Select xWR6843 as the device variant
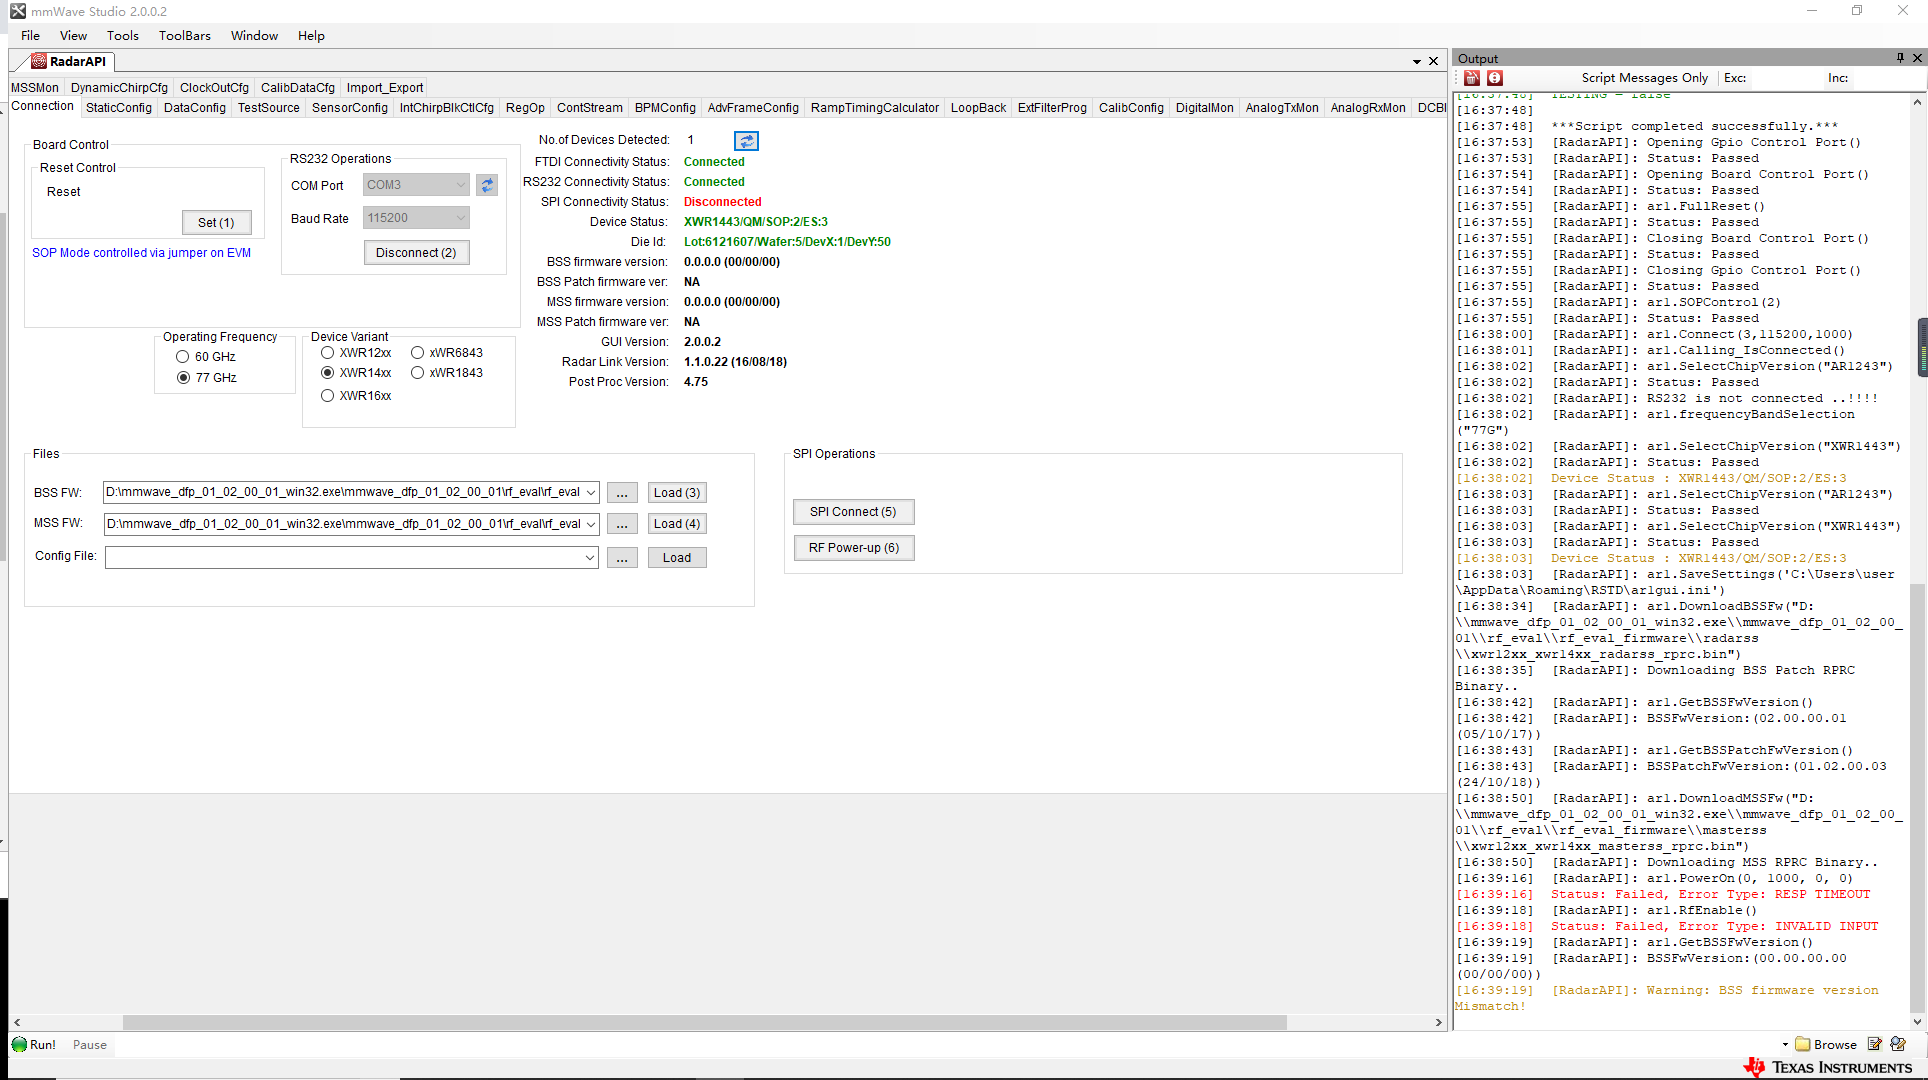This screenshot has height=1080, width=1928. 417,352
